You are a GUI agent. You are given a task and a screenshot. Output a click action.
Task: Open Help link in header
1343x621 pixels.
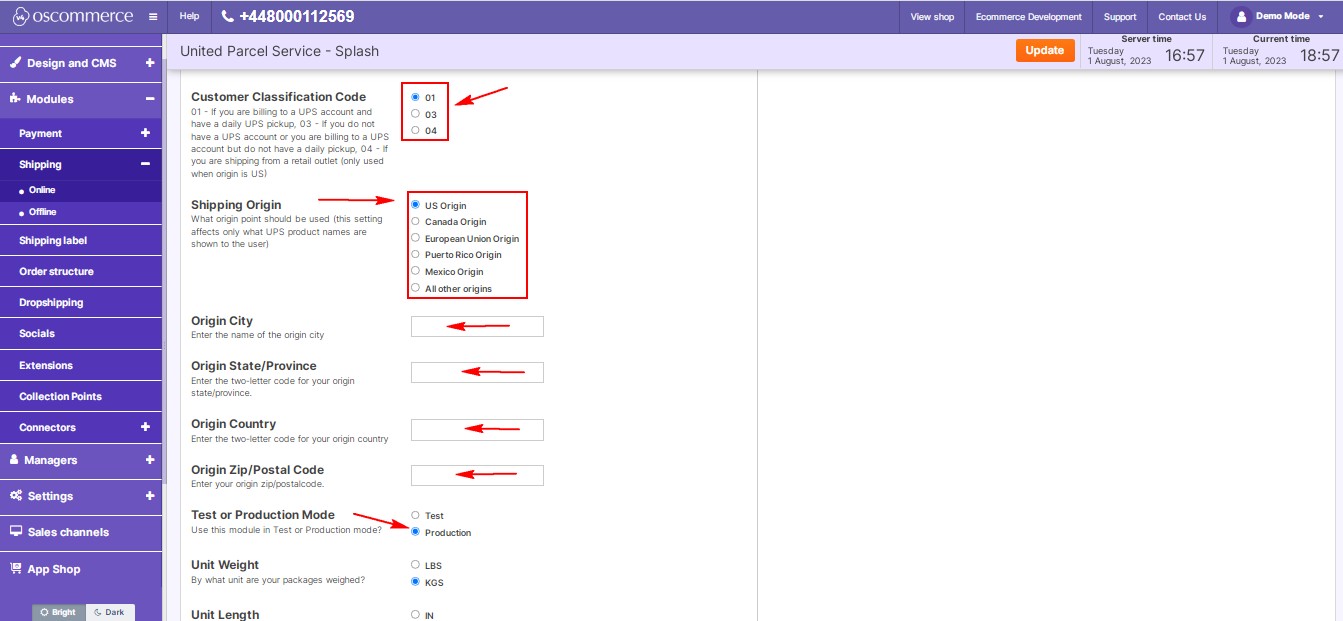[x=189, y=17]
